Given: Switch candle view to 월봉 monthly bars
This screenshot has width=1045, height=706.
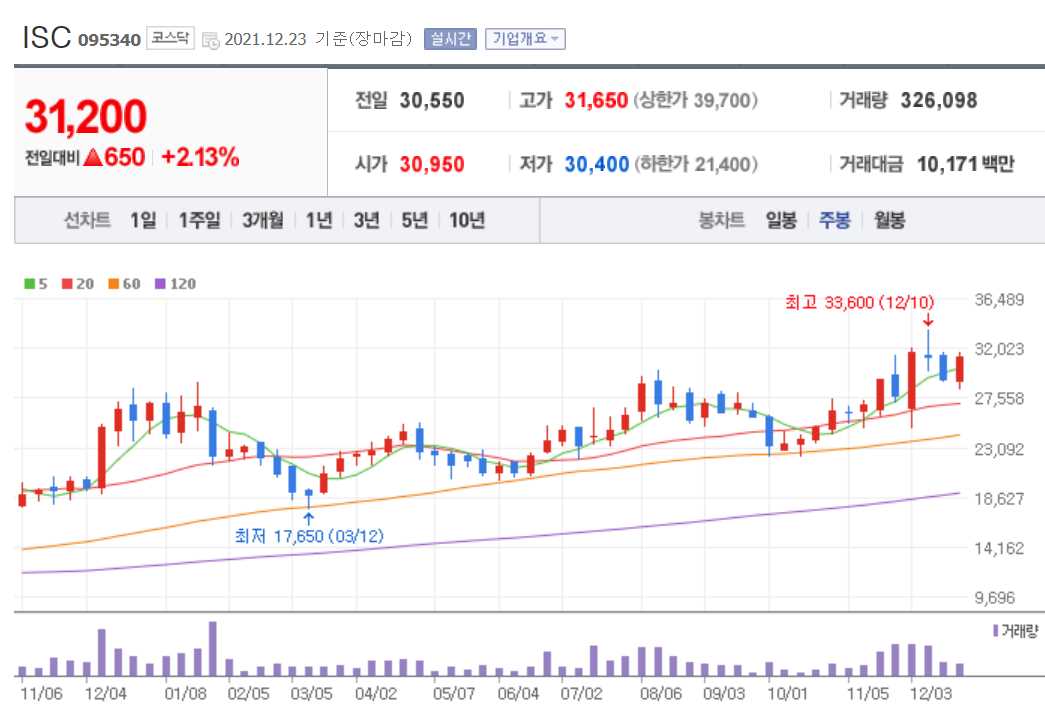Looking at the screenshot, I should click(891, 220).
